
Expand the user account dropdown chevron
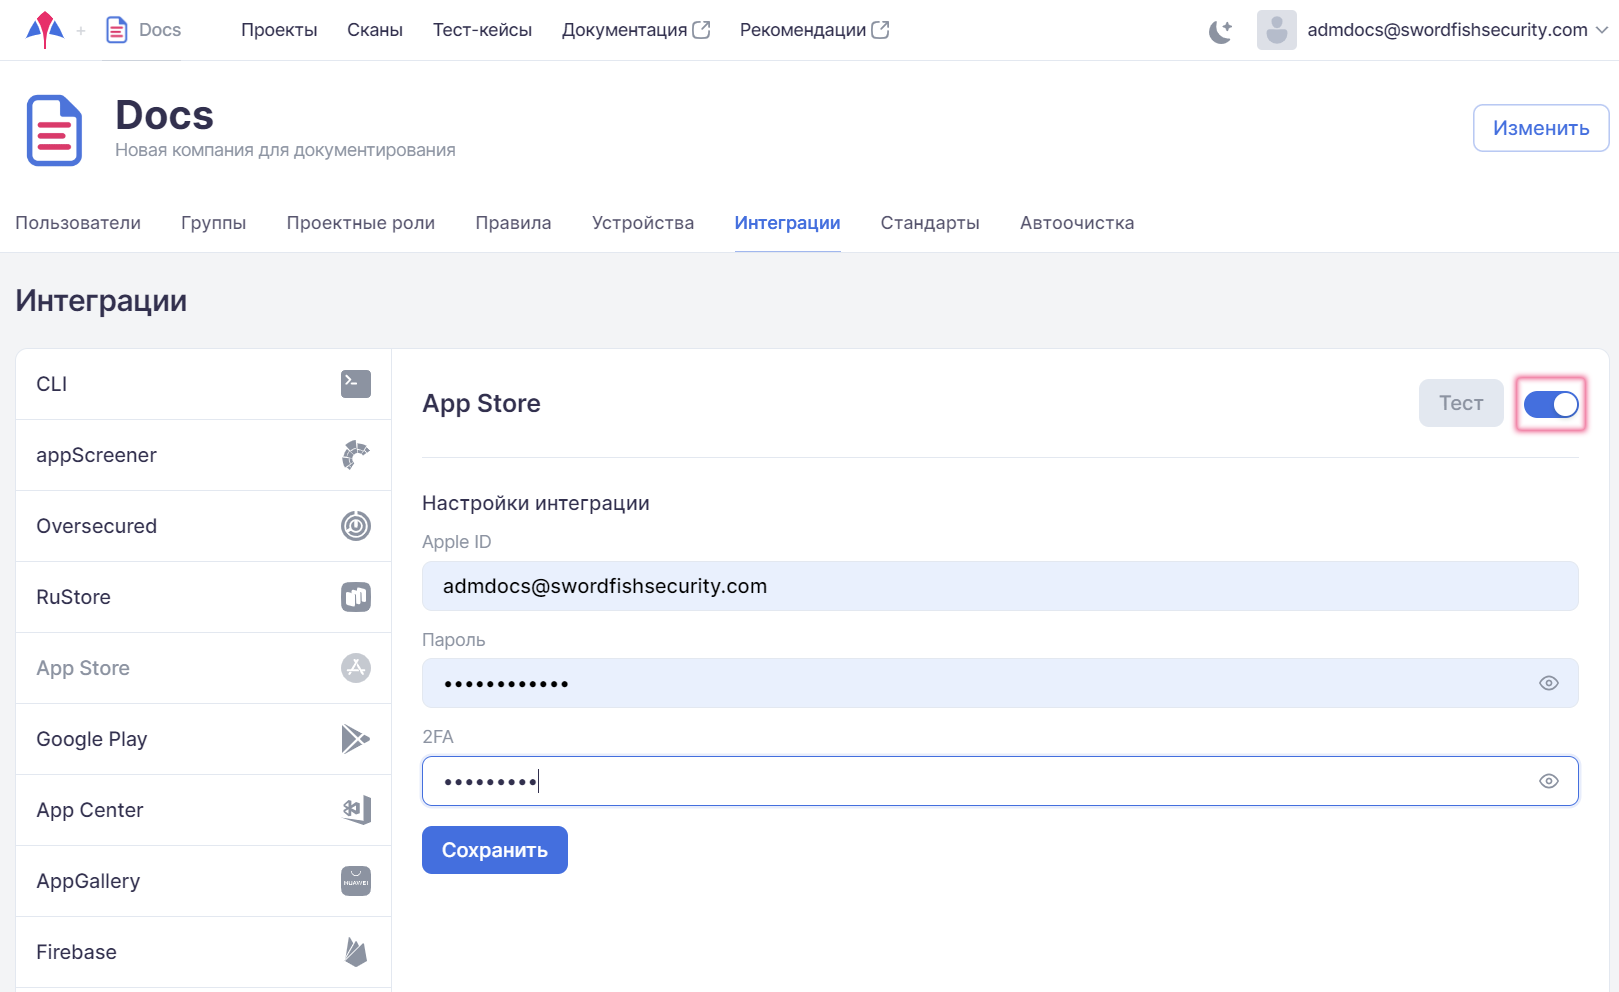1601,30
